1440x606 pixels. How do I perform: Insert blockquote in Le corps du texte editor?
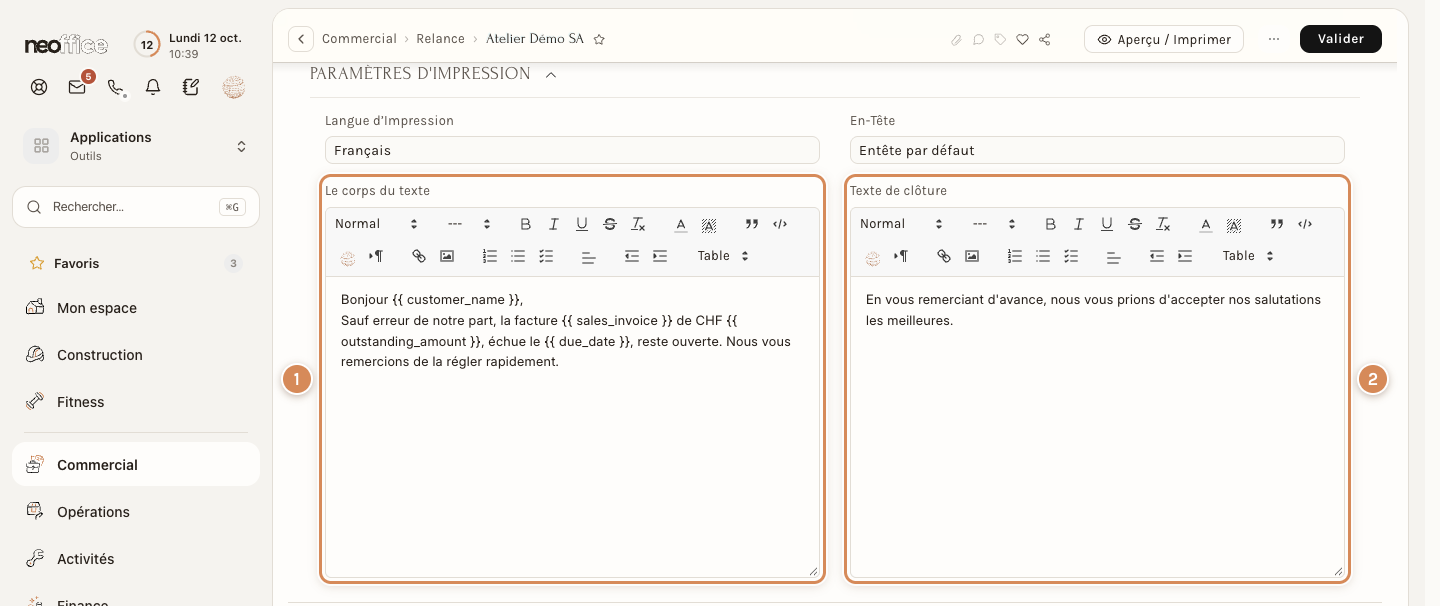(752, 224)
